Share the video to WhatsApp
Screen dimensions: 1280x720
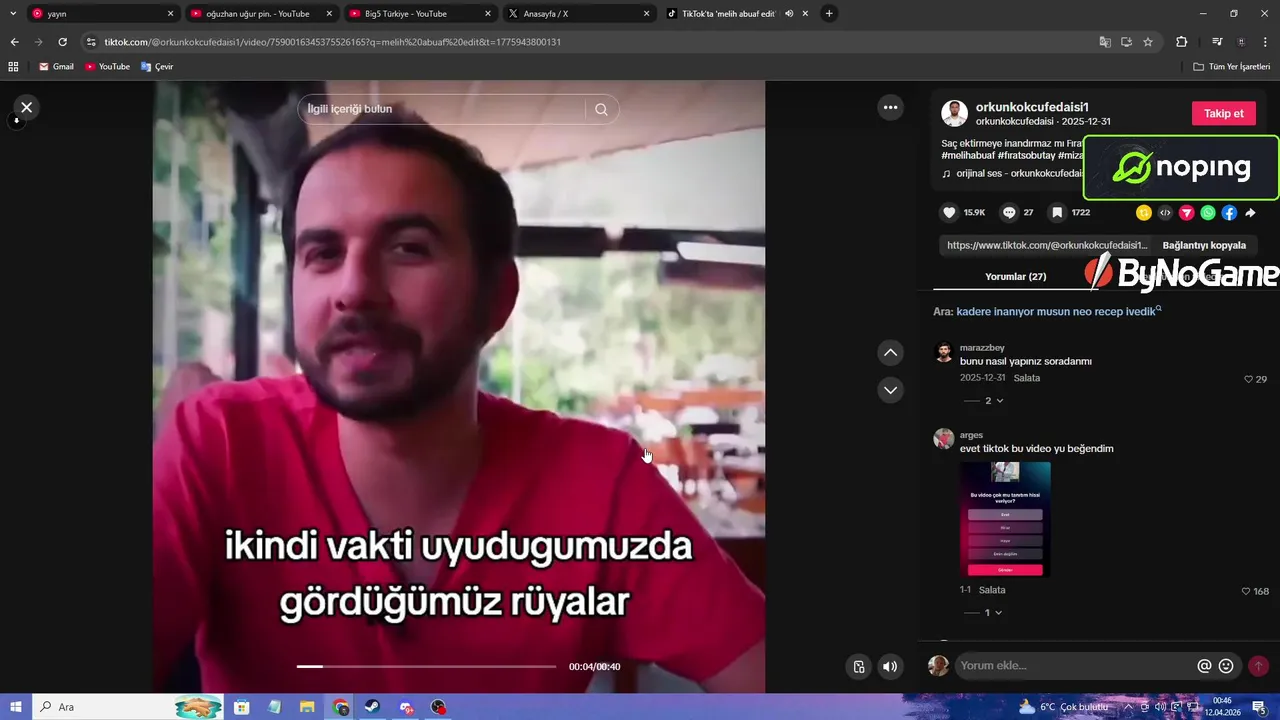tap(1208, 212)
